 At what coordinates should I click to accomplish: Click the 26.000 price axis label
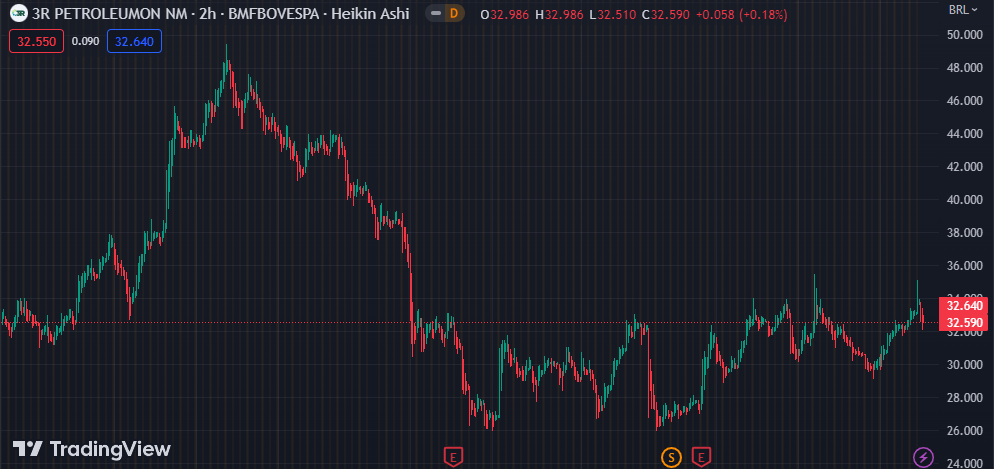click(965, 430)
